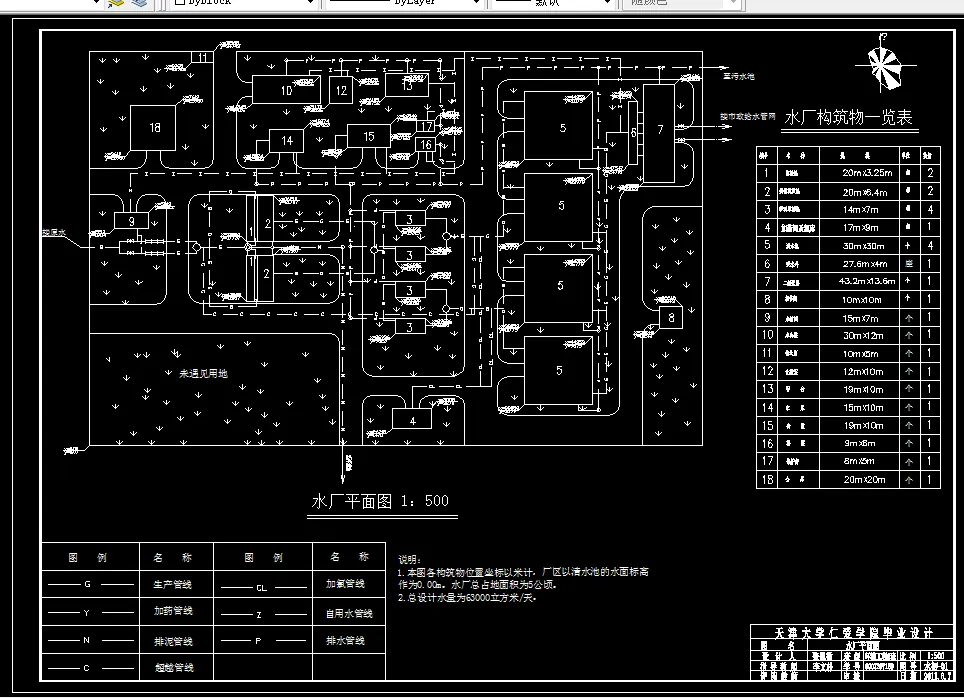
Task: Select the legend entry 生产管线
Action: (173, 584)
